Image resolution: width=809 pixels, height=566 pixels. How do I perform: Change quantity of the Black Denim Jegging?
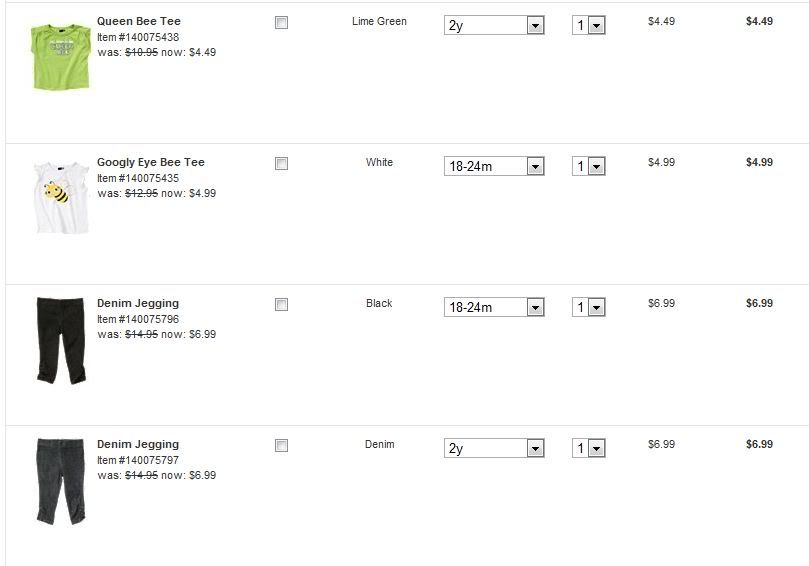tap(589, 308)
